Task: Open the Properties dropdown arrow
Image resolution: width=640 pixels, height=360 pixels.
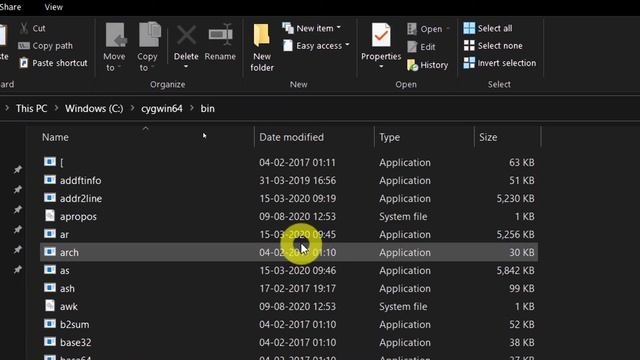Action: [381, 67]
